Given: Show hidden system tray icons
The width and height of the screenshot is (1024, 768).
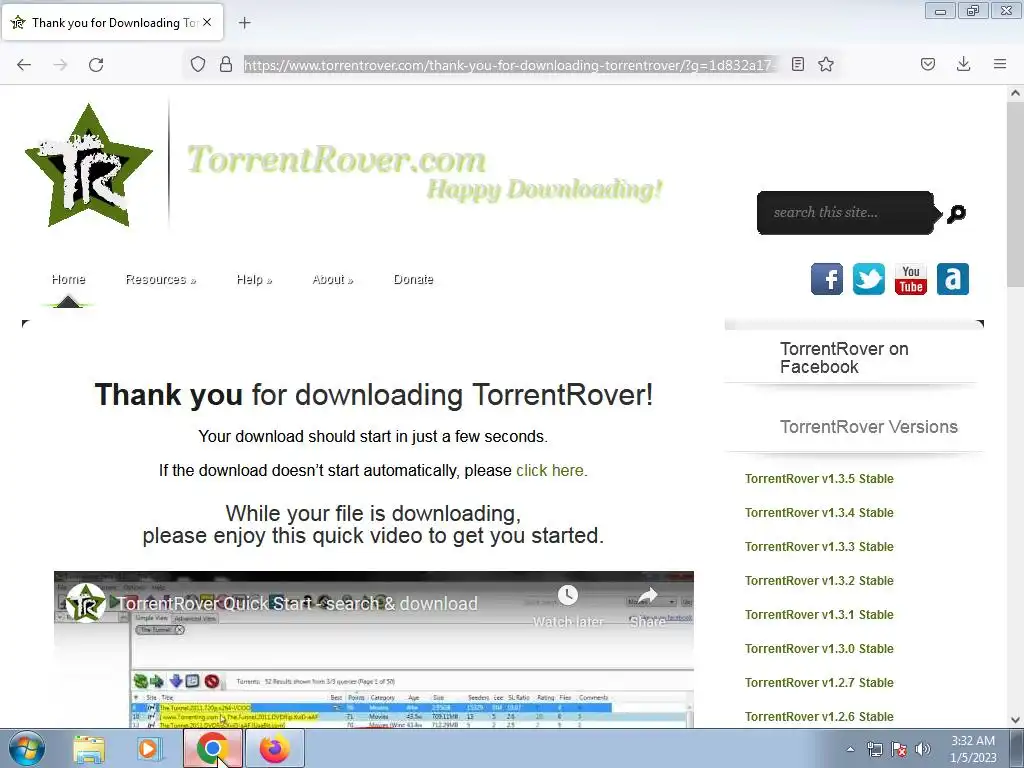Looking at the screenshot, I should point(850,750).
